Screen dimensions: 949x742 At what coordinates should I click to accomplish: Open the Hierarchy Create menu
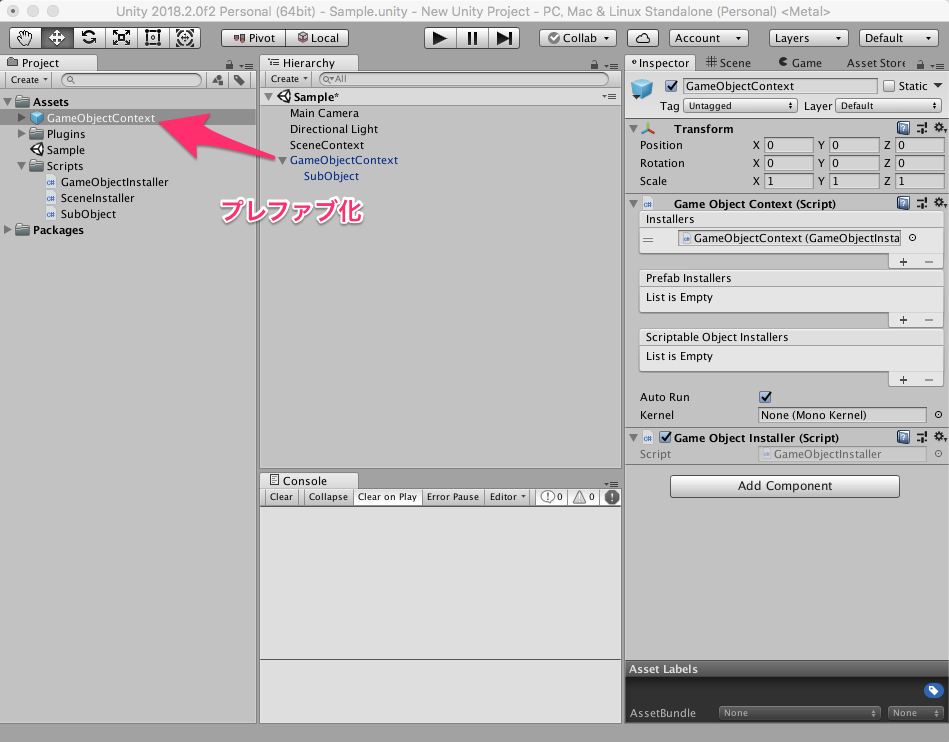point(289,79)
